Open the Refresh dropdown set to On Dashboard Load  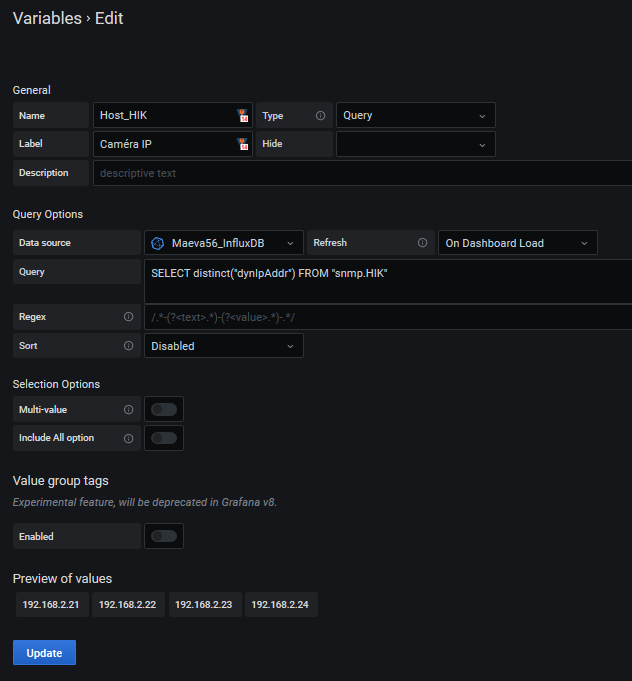pos(517,243)
